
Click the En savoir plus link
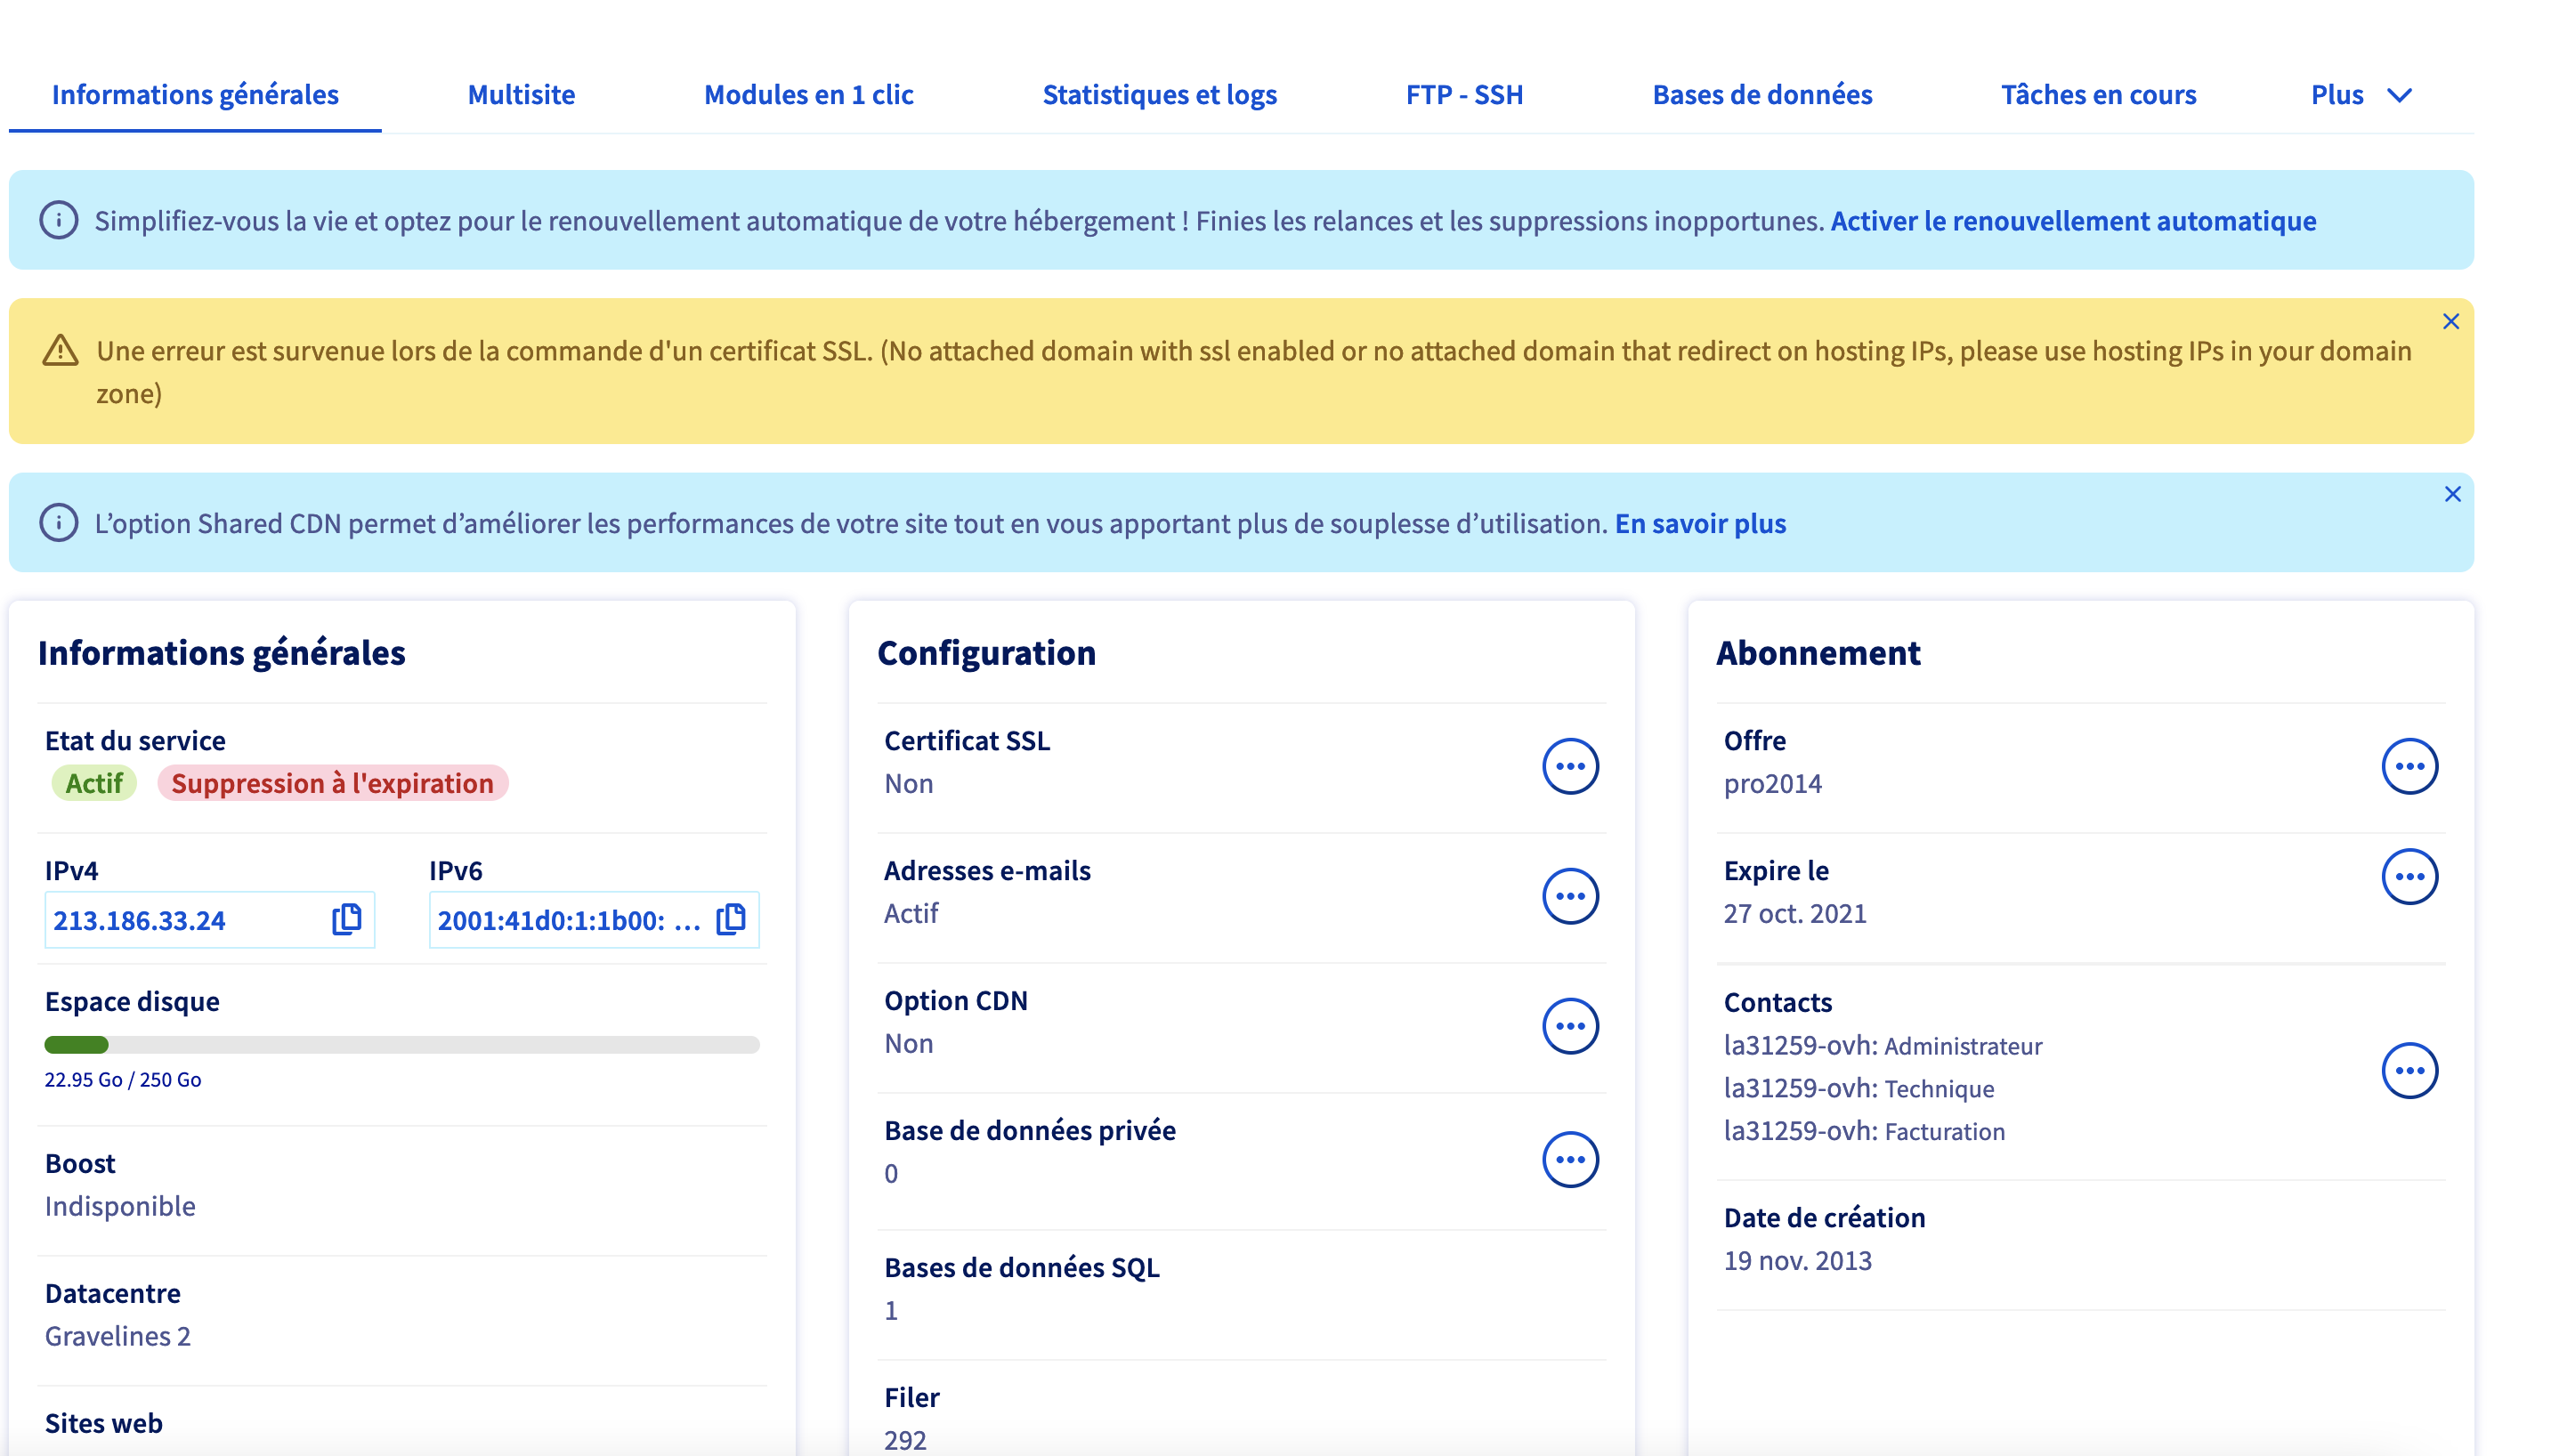[1699, 524]
